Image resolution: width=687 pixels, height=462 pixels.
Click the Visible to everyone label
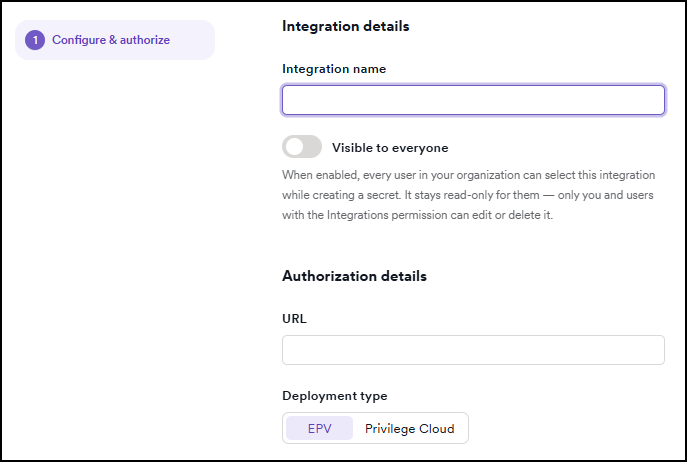390,148
